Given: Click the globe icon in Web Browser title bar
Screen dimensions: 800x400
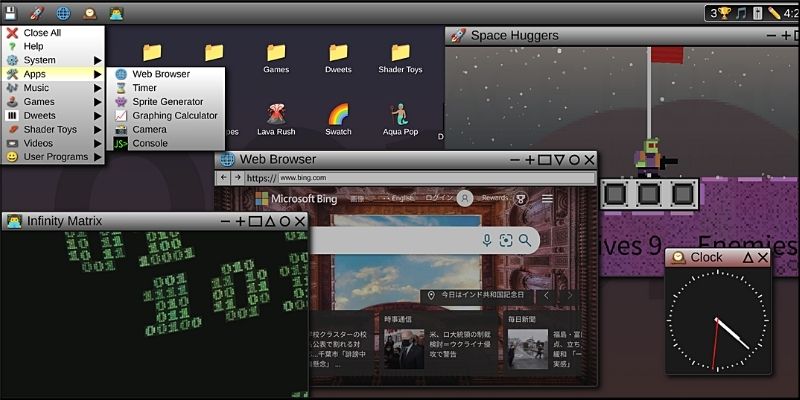Looking at the screenshot, I should (227, 160).
